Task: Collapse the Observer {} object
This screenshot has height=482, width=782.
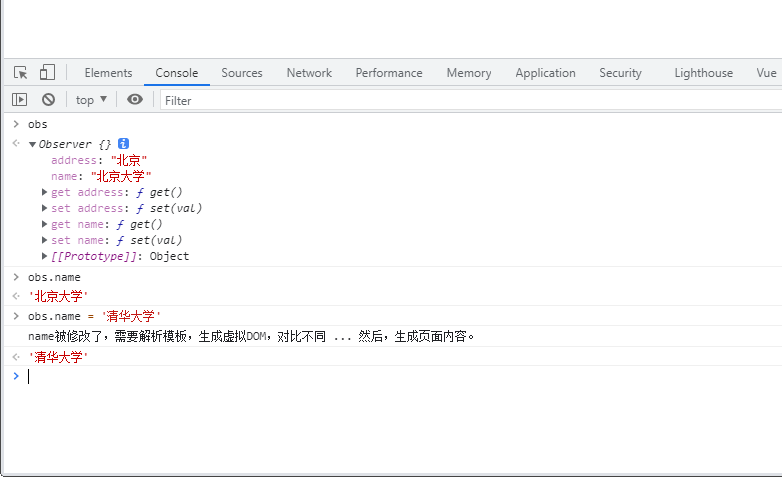Action: point(32,145)
